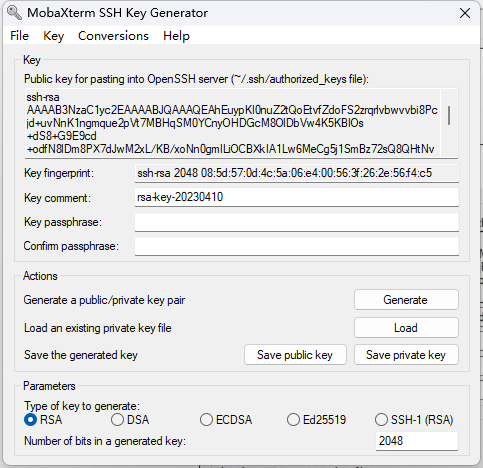Viewport: 483px width, 468px height.
Task: Click the number of bits field
Action: [x=417, y=441]
